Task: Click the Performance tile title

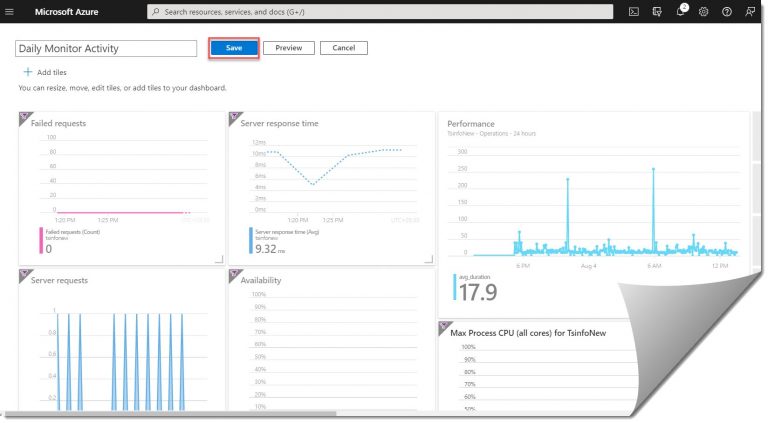Action: pyautogui.click(x=471, y=124)
